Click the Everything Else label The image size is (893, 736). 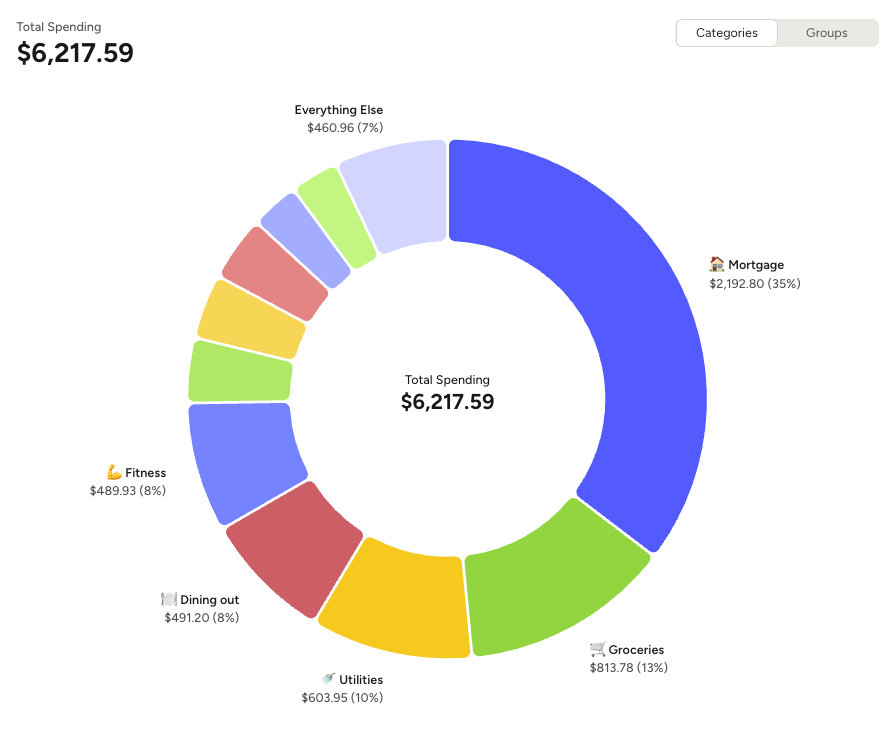pyautogui.click(x=339, y=110)
